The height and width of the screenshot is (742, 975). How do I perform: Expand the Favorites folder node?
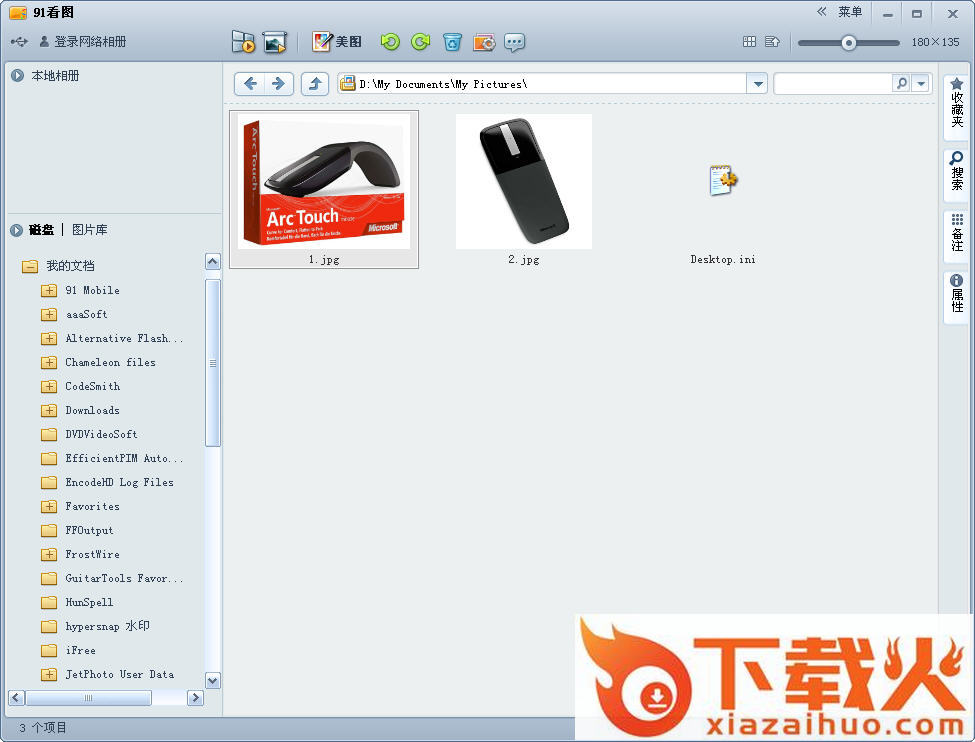pyautogui.click(x=49, y=507)
